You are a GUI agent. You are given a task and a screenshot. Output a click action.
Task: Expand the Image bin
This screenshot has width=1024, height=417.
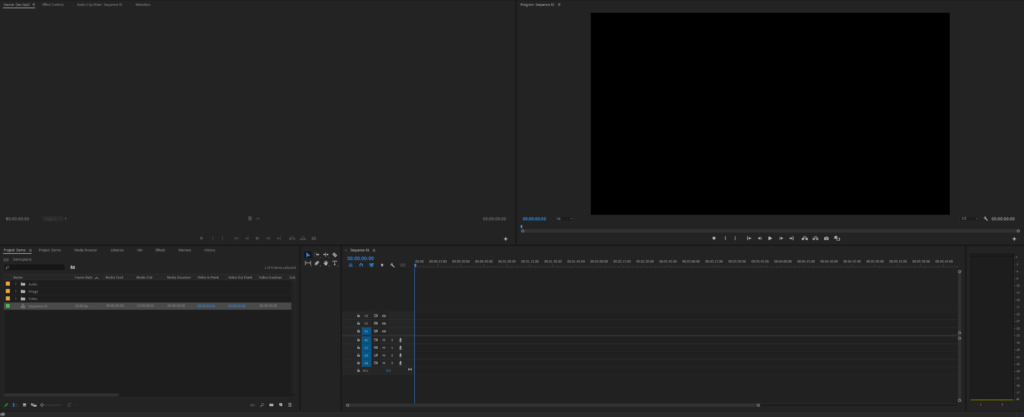point(16,291)
